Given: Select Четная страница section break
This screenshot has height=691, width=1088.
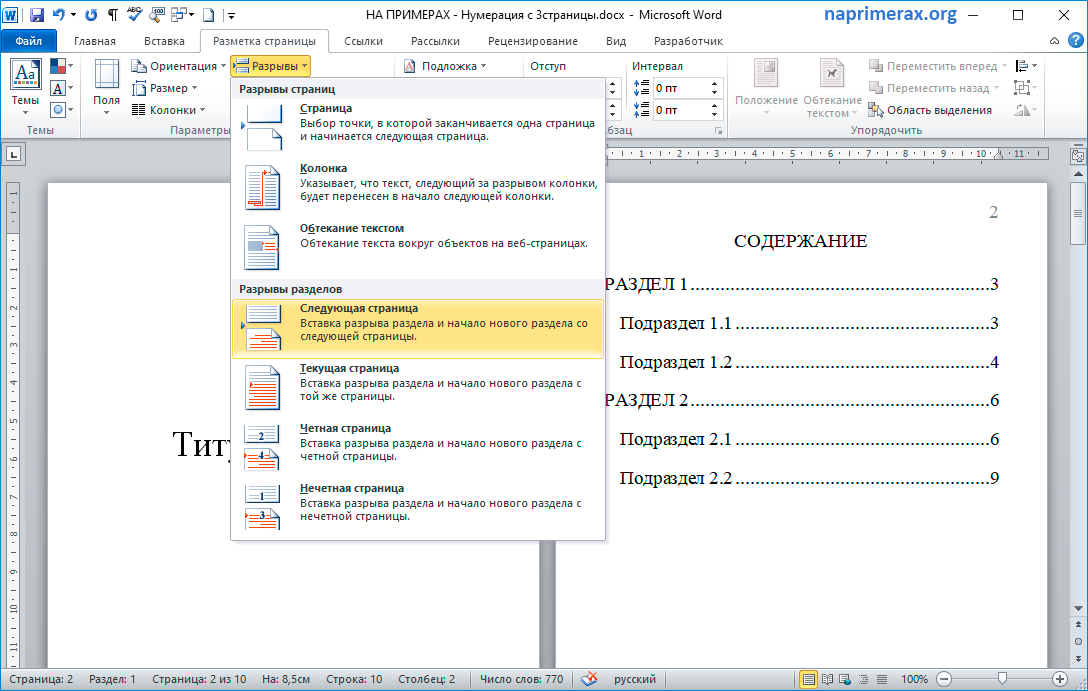Looking at the screenshot, I should [x=418, y=448].
